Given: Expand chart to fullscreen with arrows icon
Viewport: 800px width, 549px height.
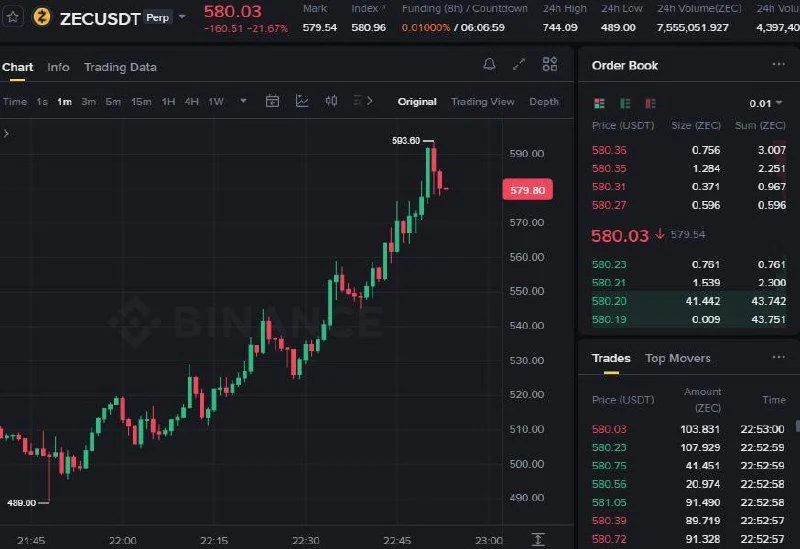Looking at the screenshot, I should point(519,64).
